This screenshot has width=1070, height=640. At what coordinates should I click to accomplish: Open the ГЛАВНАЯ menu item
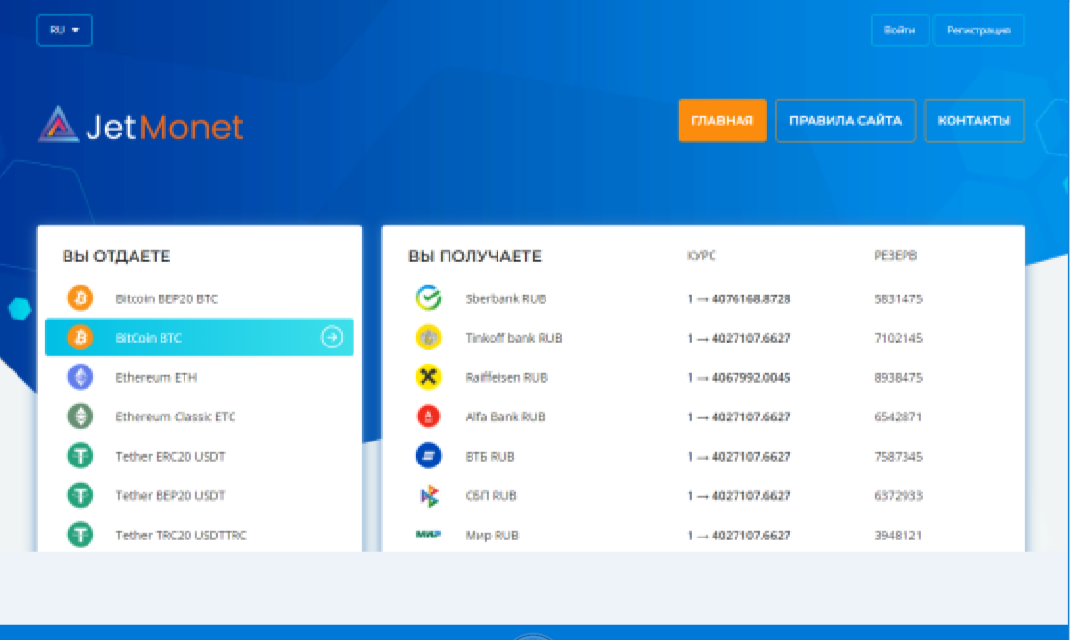(x=722, y=121)
